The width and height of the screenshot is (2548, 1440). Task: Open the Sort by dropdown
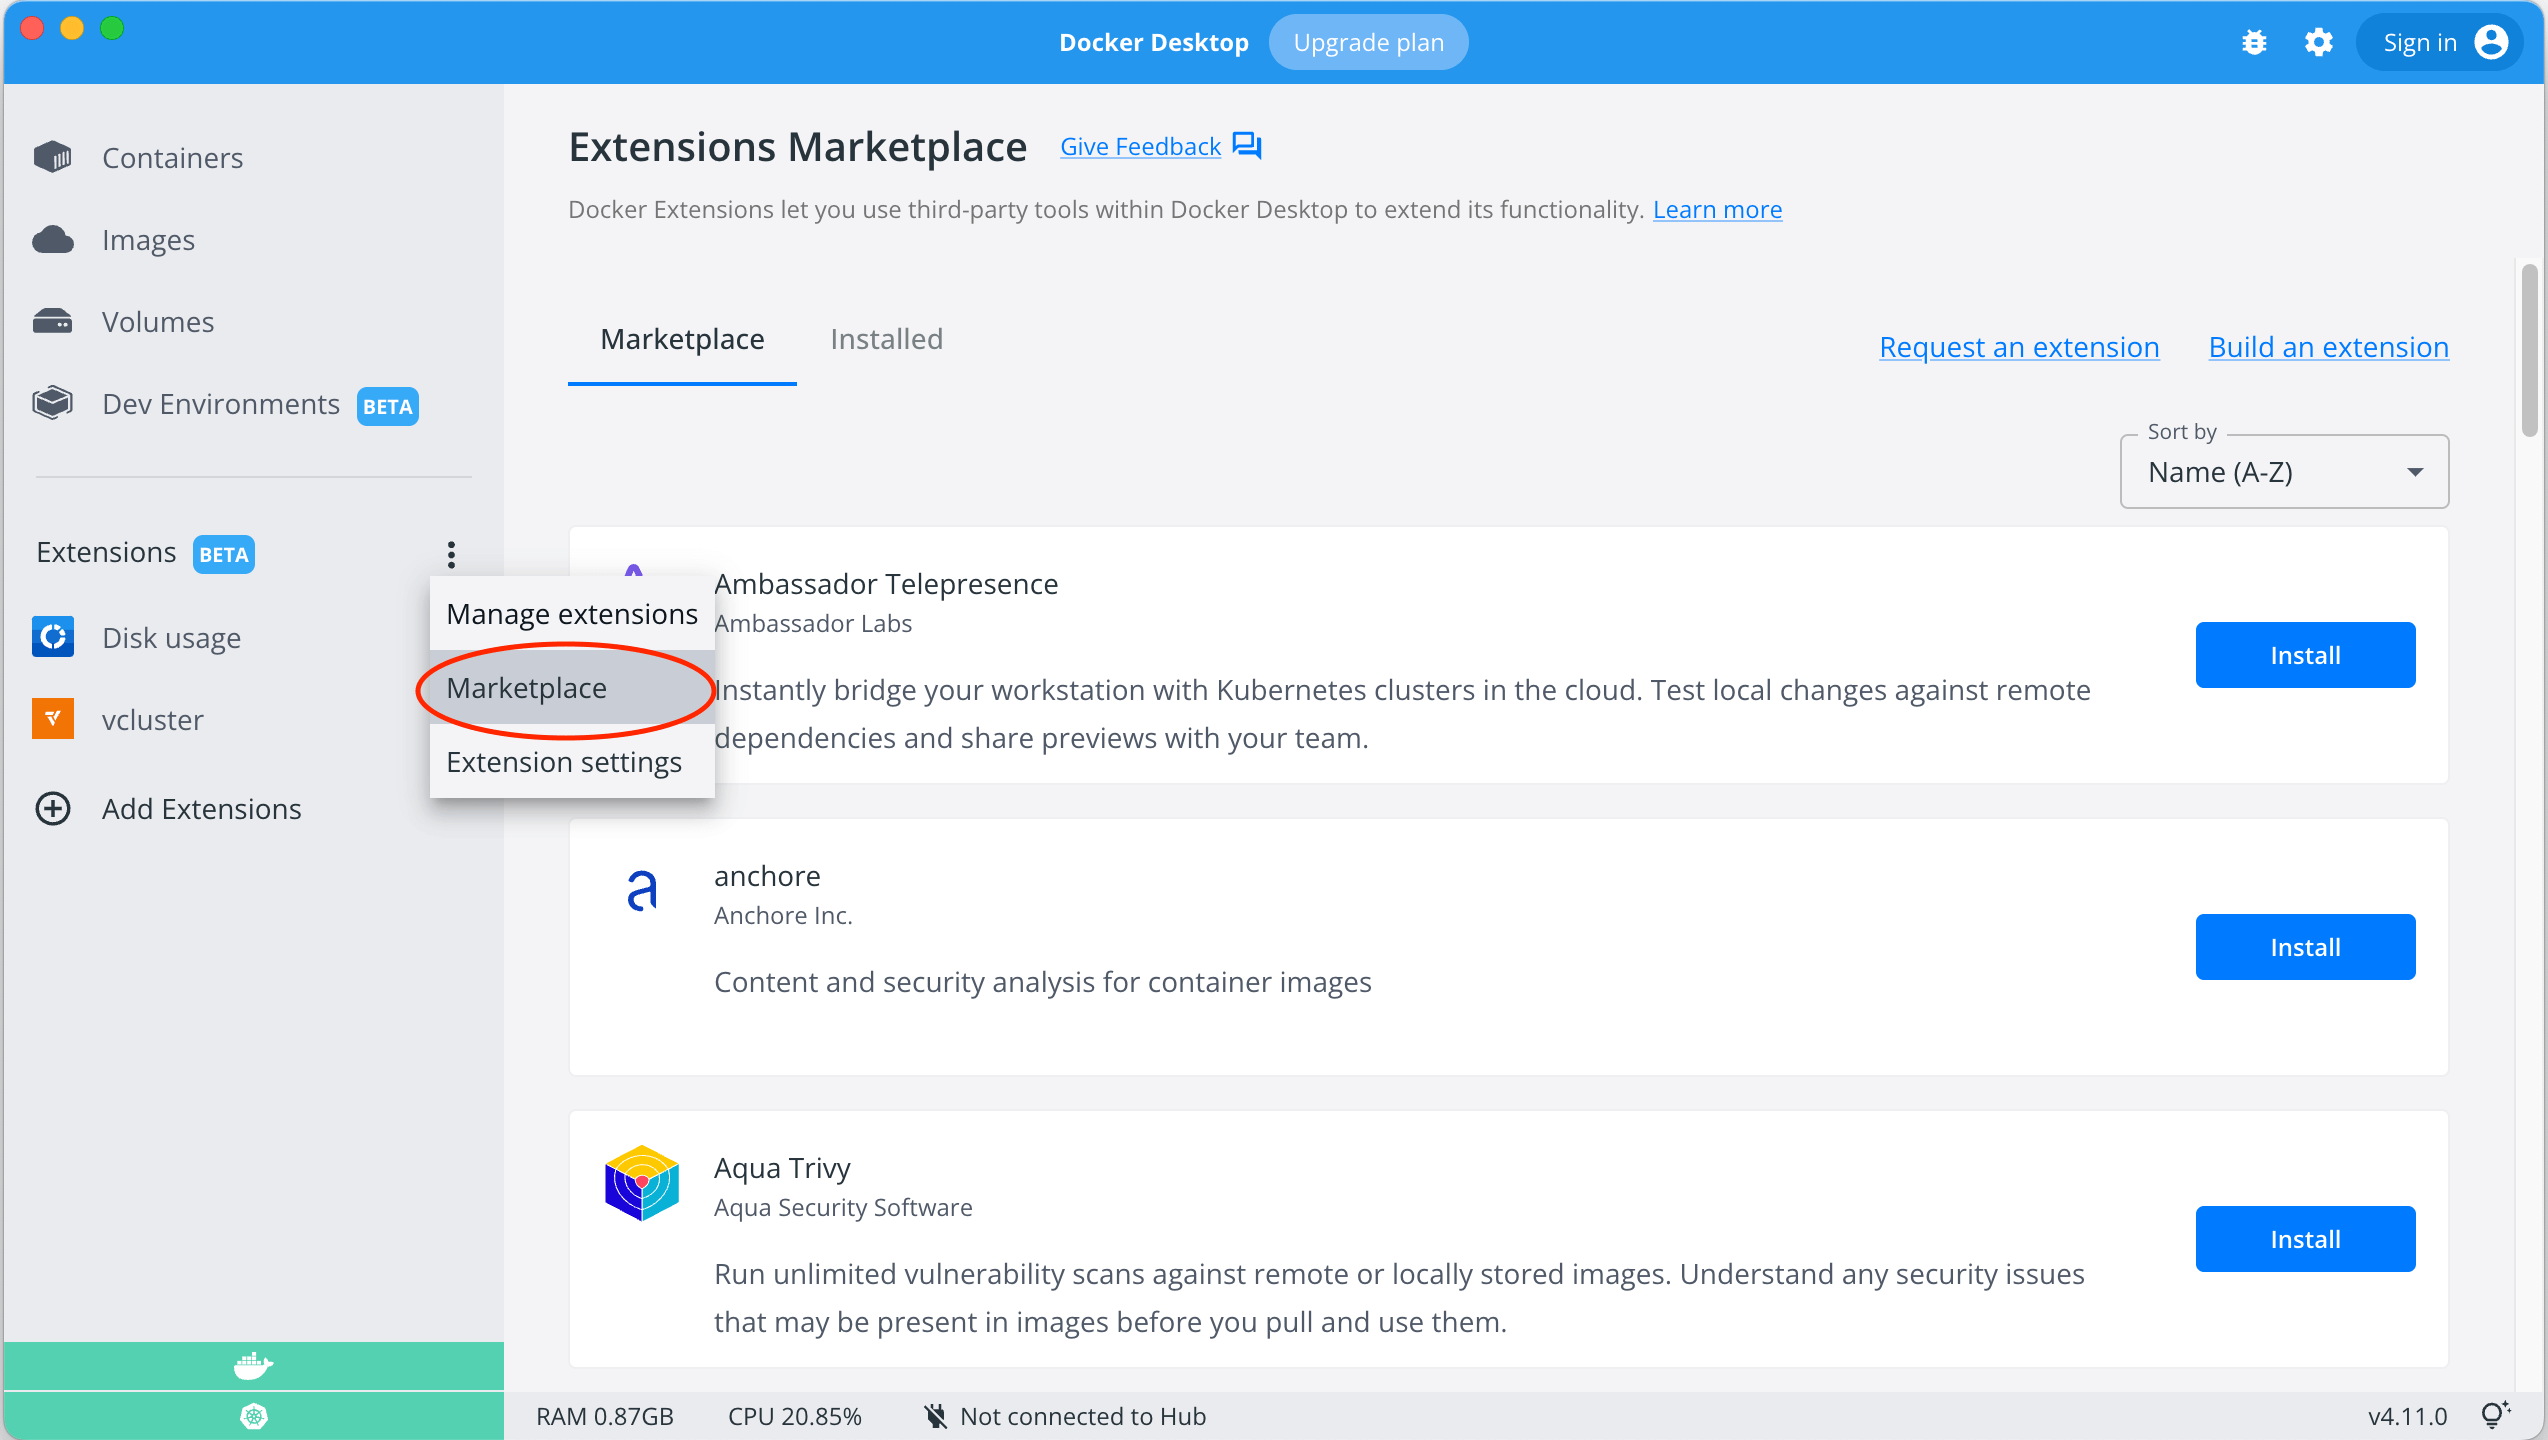[x=2283, y=471]
